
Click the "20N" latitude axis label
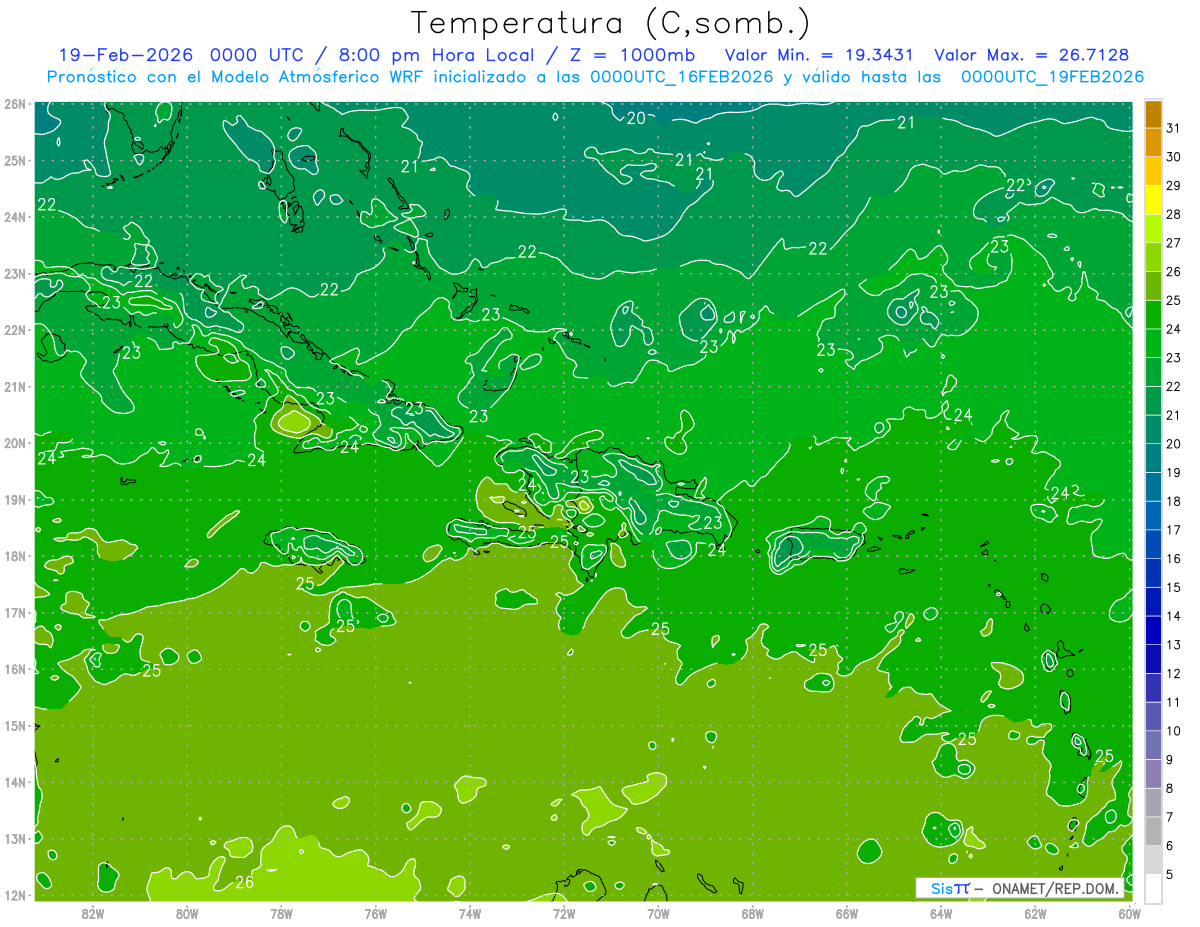(15, 443)
